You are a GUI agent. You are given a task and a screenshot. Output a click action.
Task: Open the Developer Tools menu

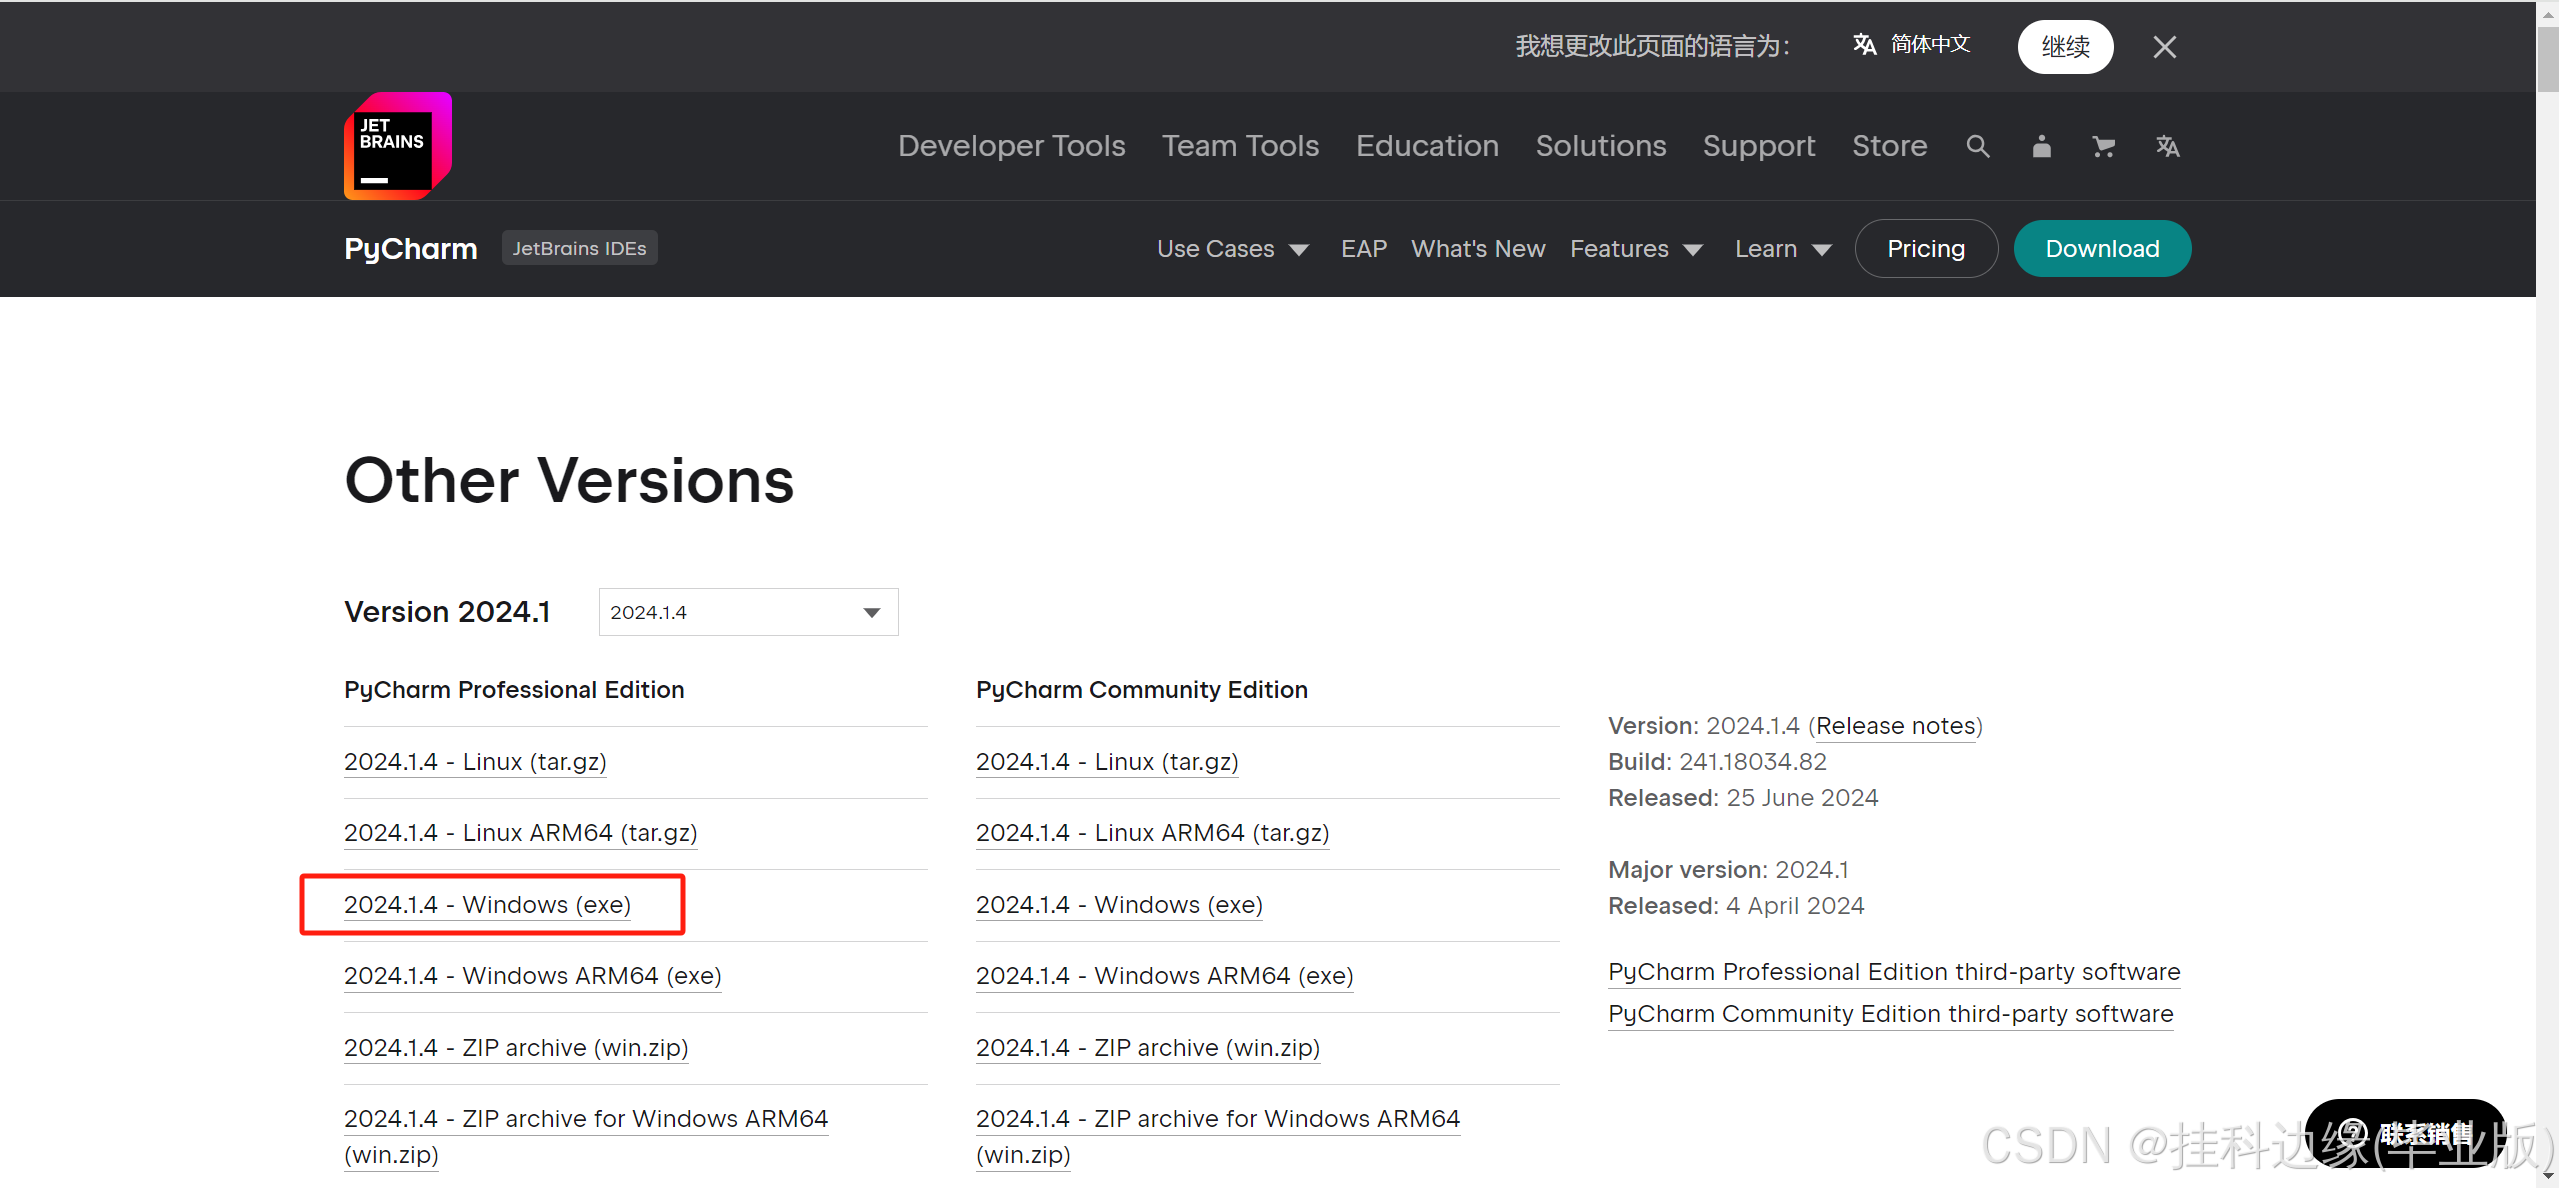pyautogui.click(x=1011, y=146)
